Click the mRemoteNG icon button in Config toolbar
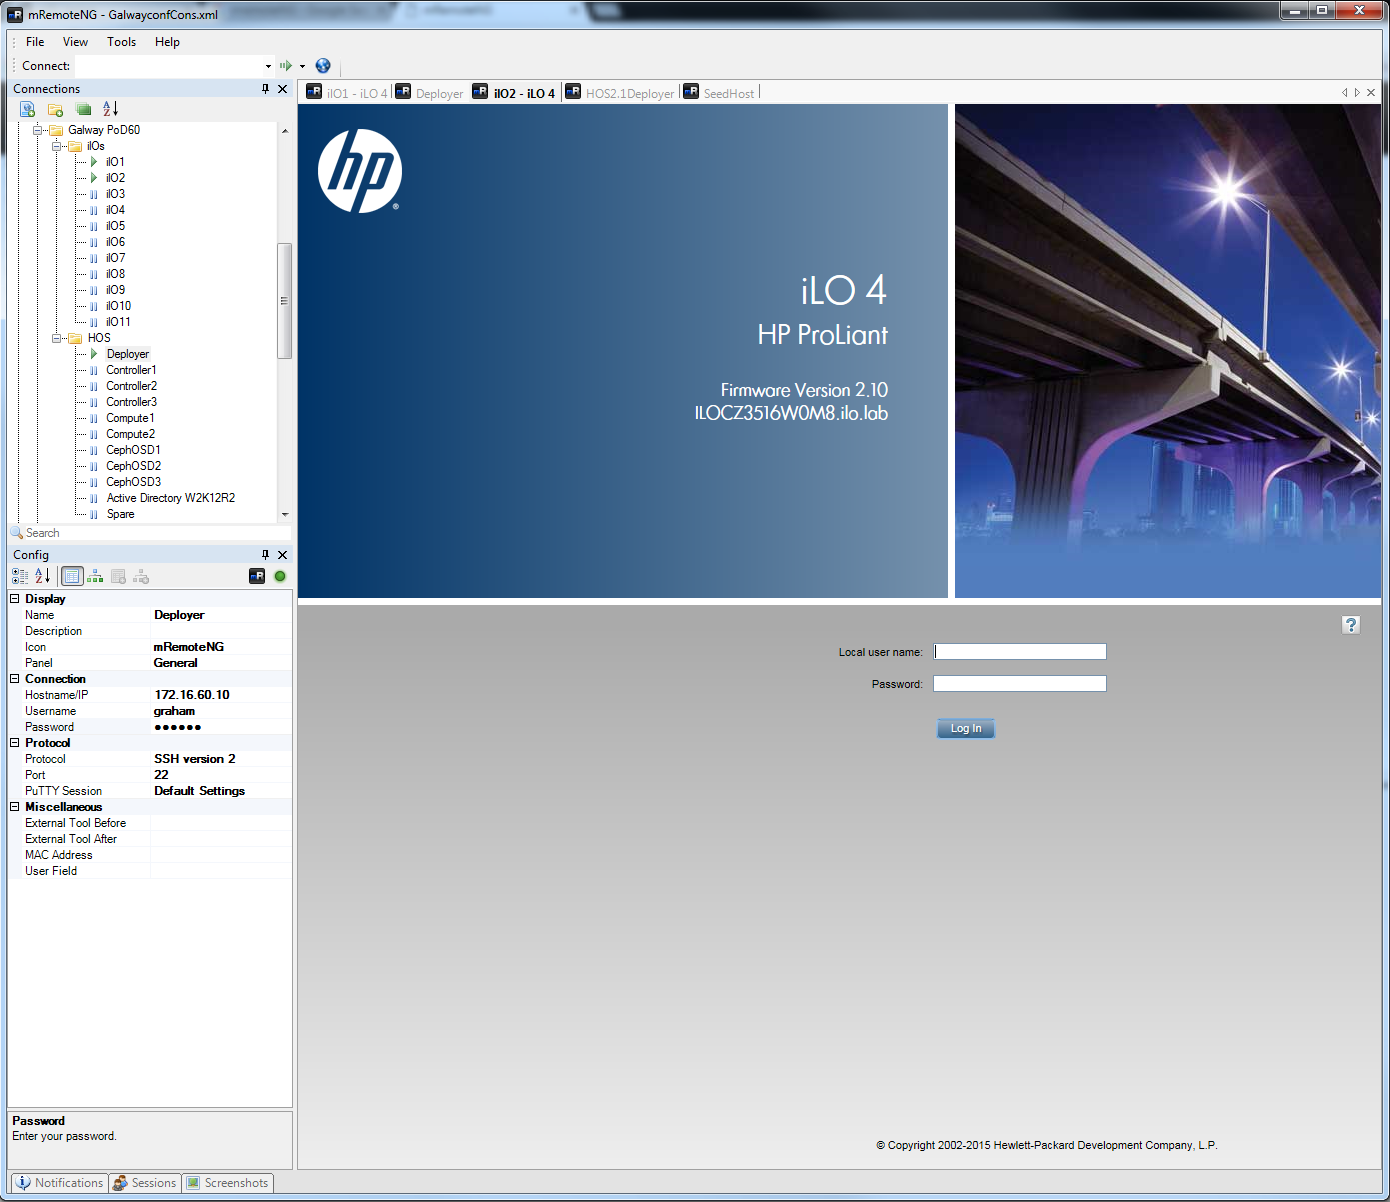 (257, 576)
